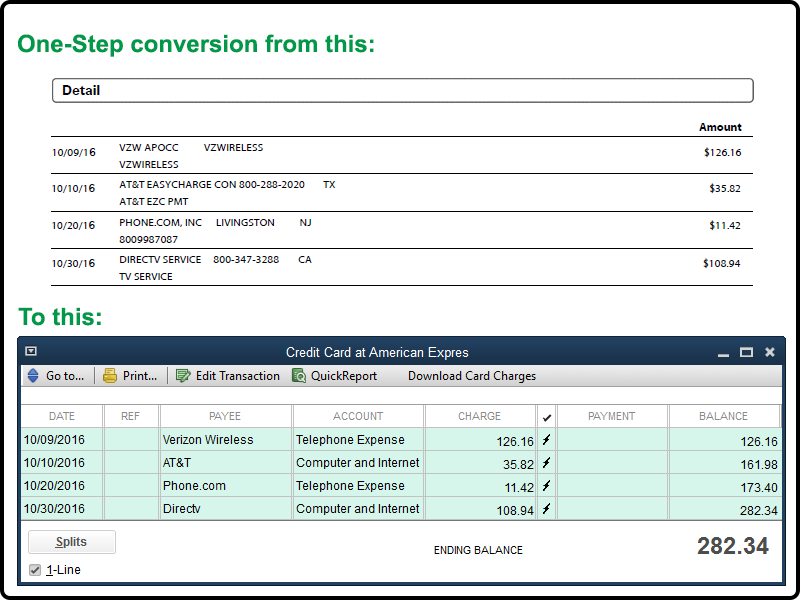Open the register window system menu icon
This screenshot has height=600, width=800.
tap(31, 351)
